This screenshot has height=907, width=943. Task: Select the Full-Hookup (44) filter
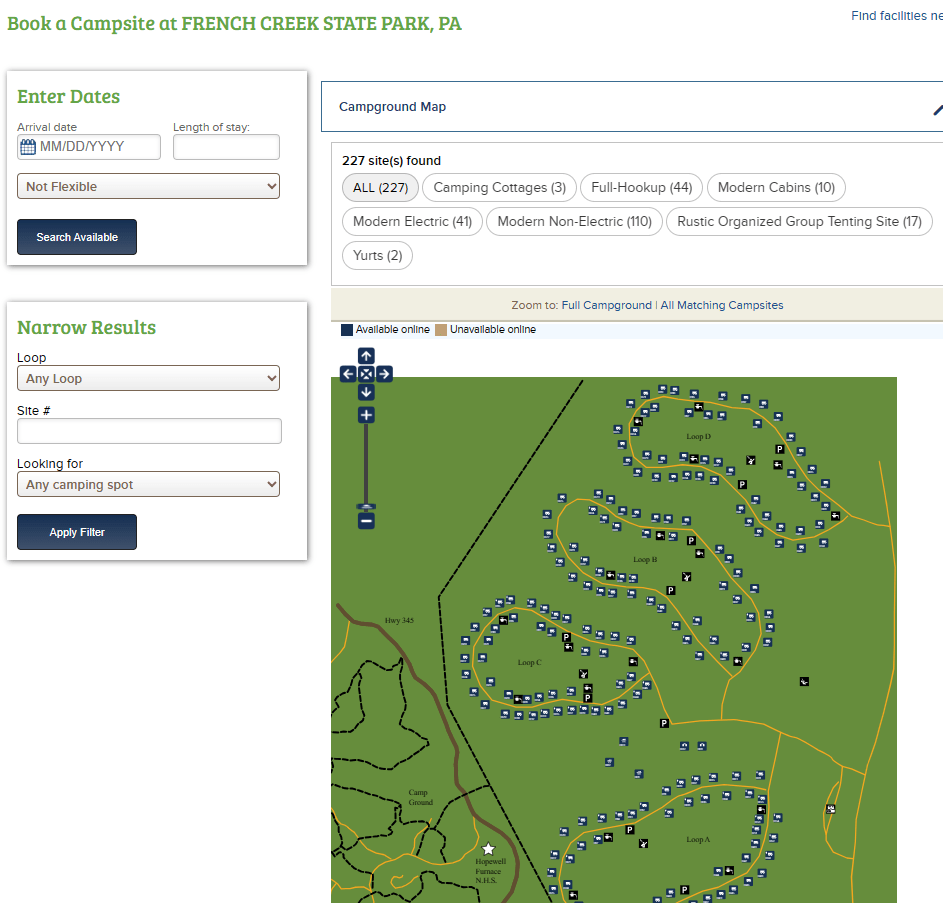click(641, 188)
